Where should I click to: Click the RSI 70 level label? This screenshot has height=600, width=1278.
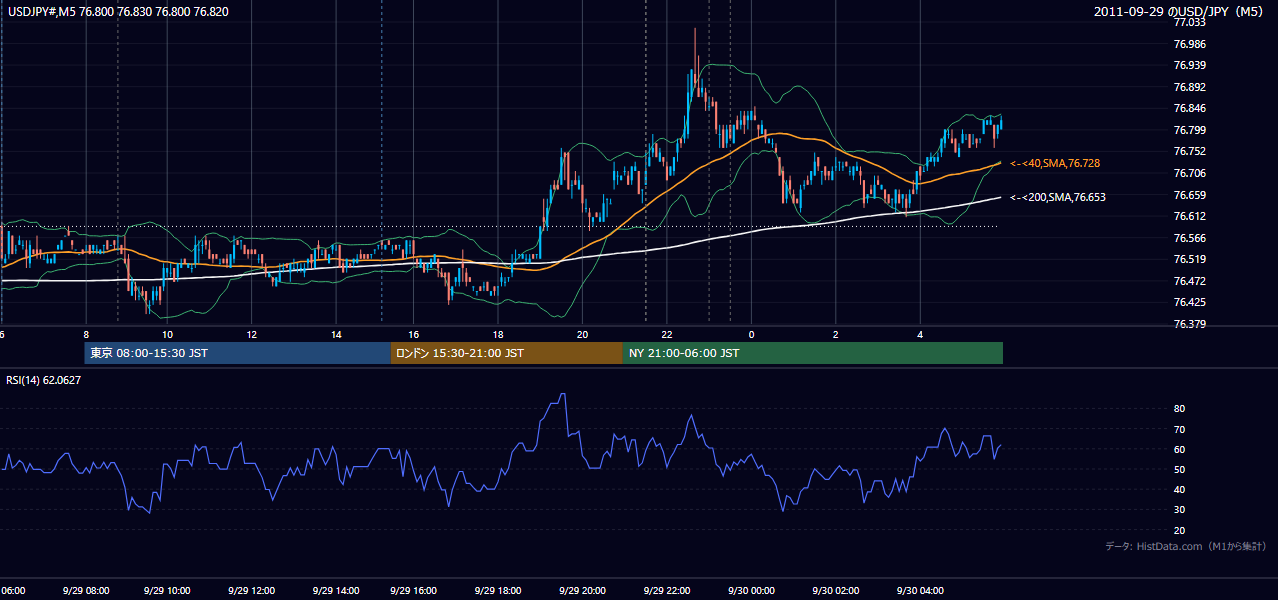1179,429
